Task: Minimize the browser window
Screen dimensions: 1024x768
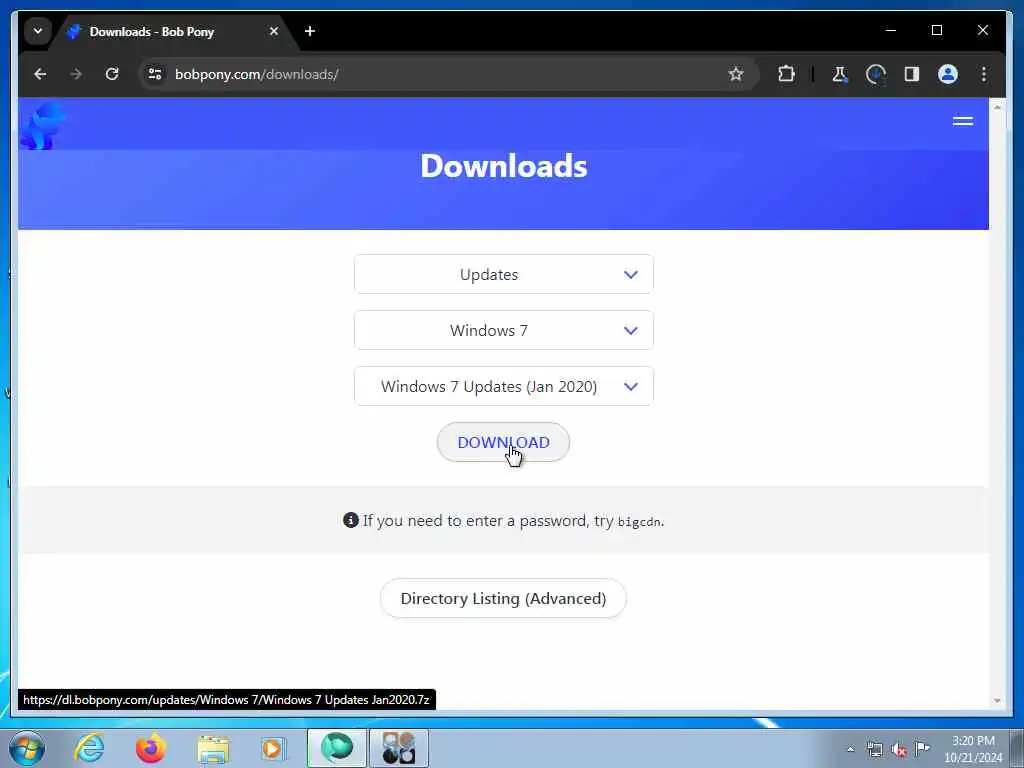Action: (891, 30)
